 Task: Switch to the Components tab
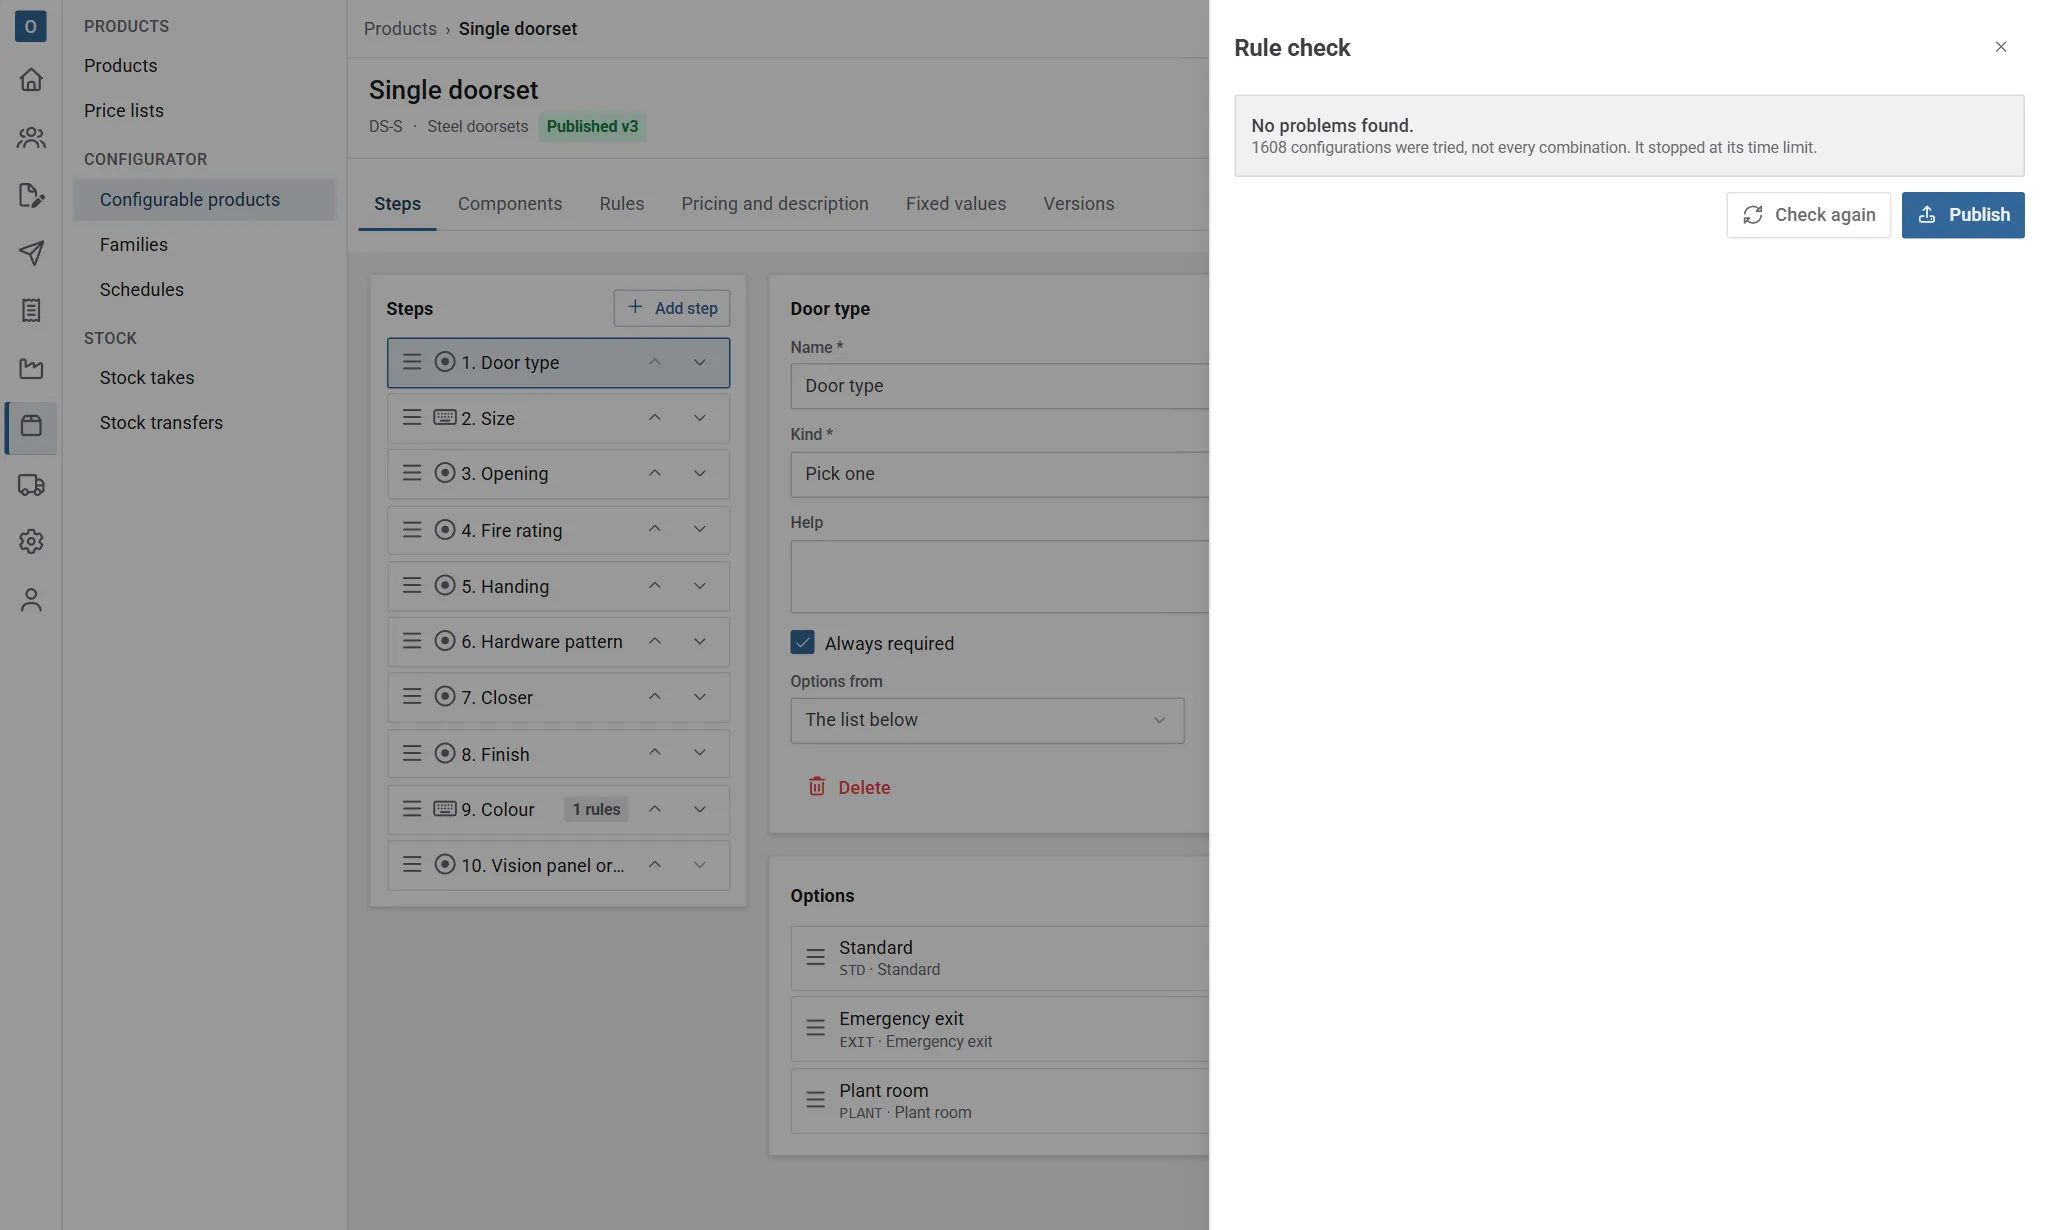pyautogui.click(x=510, y=204)
